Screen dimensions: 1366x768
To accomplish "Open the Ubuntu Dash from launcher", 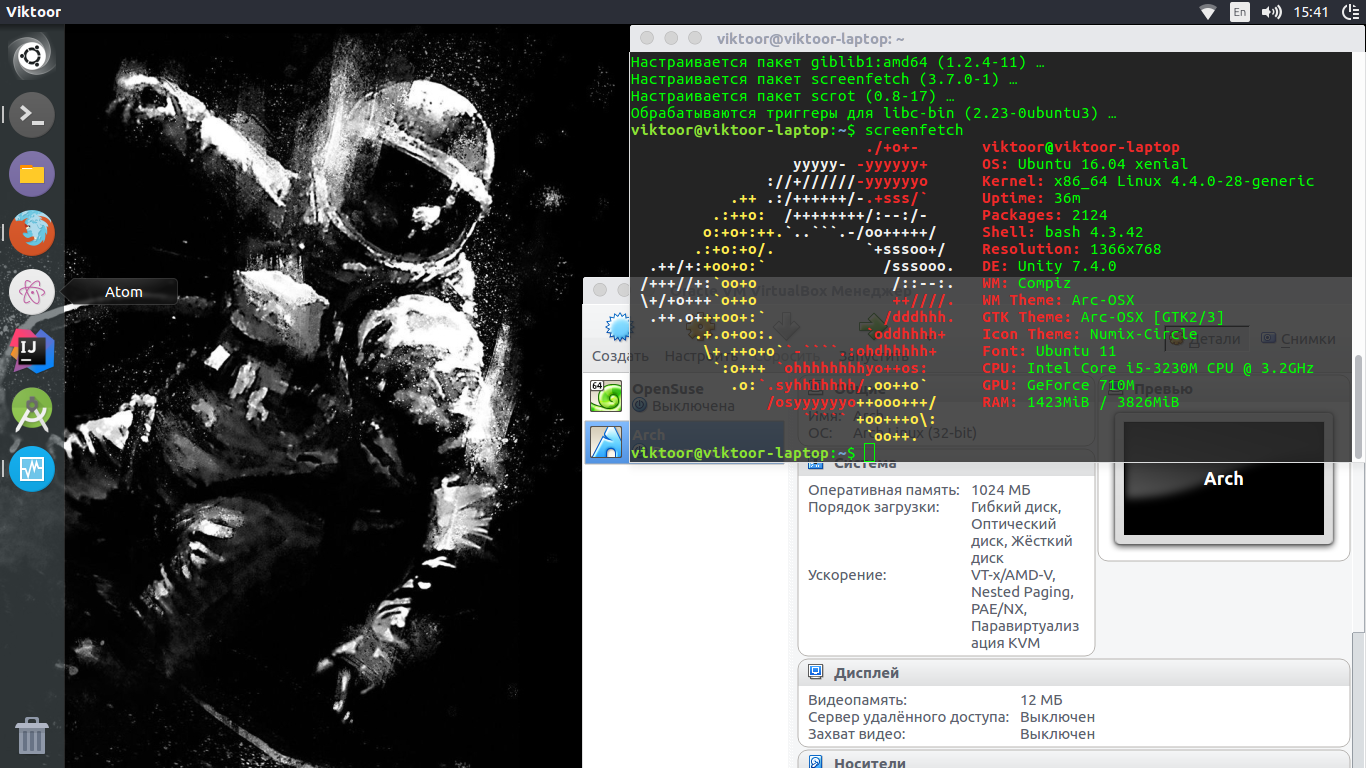I will coord(32,56).
